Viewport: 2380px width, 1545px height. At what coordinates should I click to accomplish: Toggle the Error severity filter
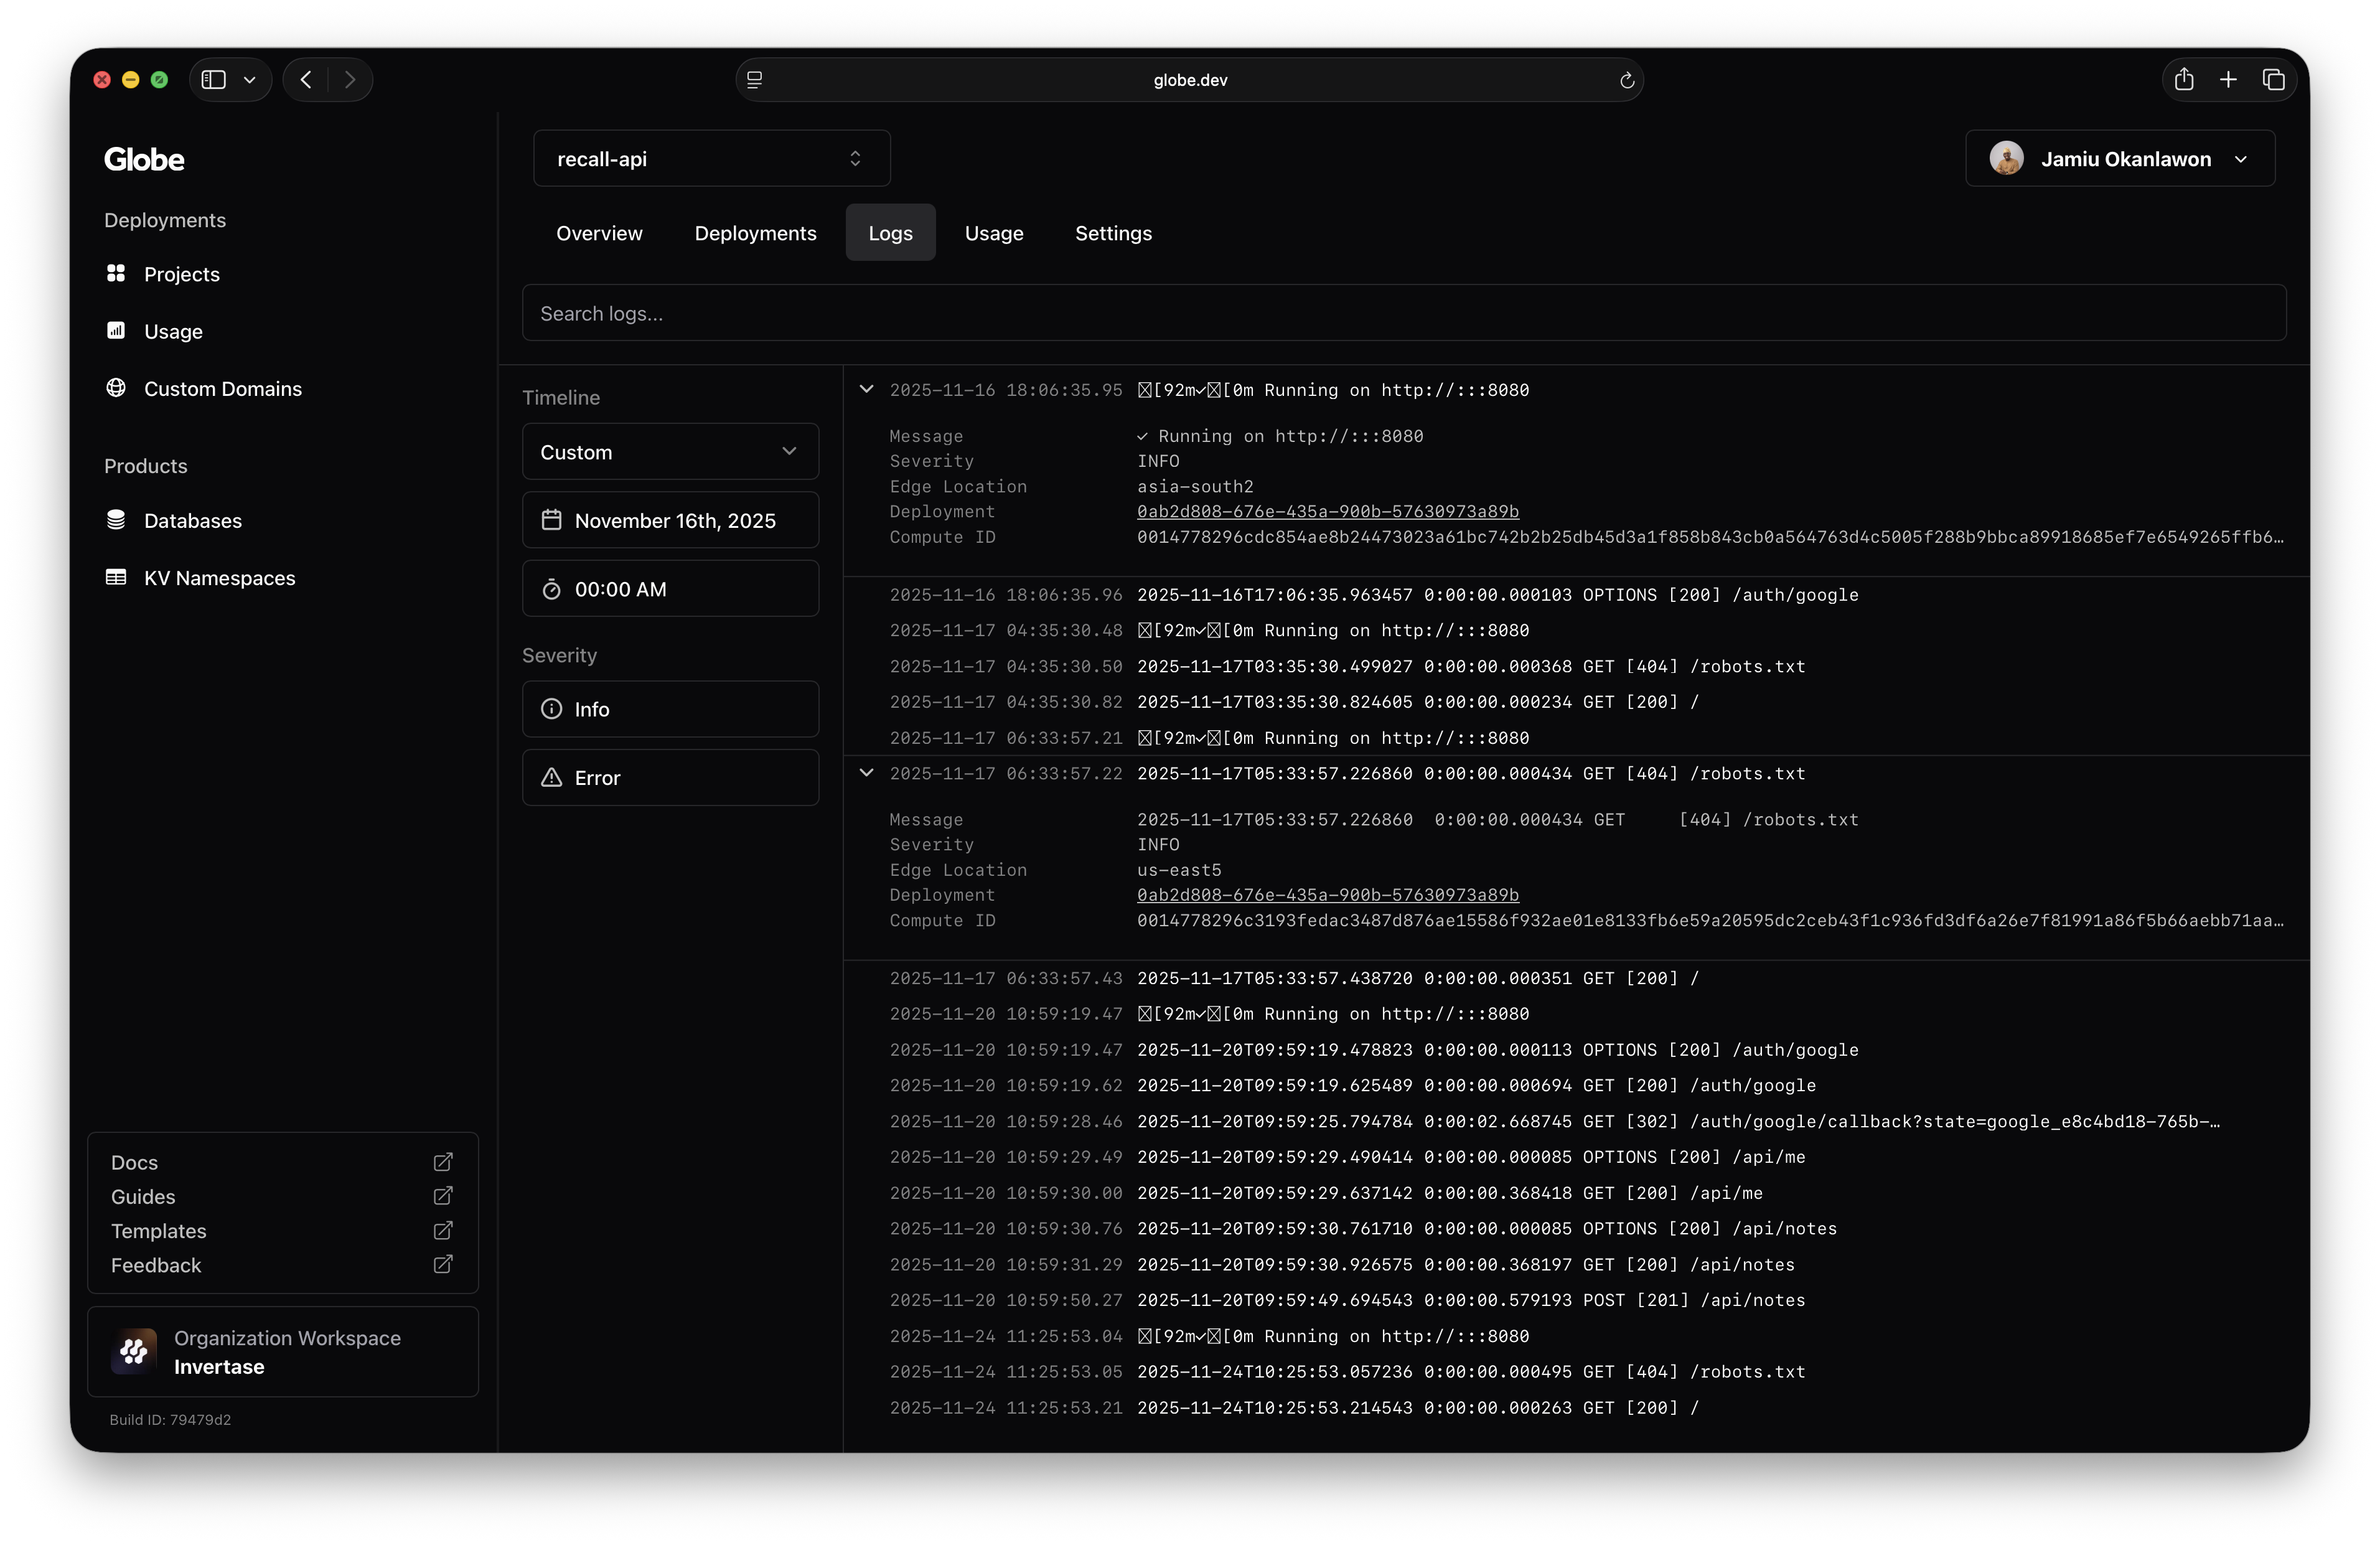670,778
